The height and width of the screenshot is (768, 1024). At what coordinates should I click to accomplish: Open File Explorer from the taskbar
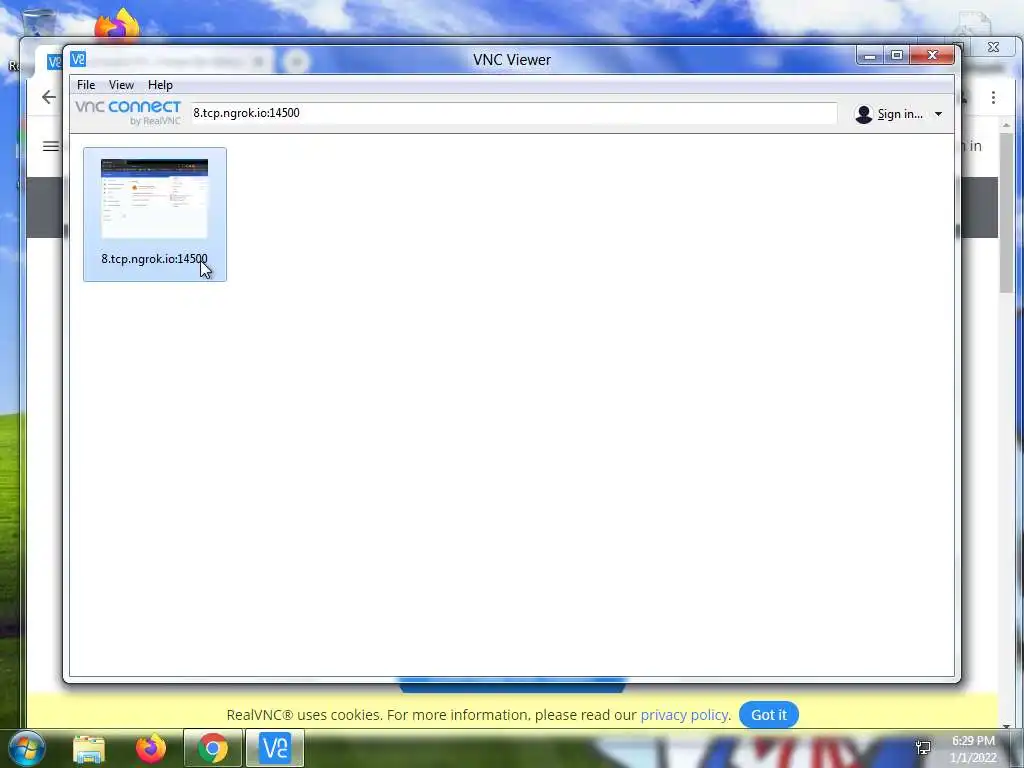pos(89,748)
